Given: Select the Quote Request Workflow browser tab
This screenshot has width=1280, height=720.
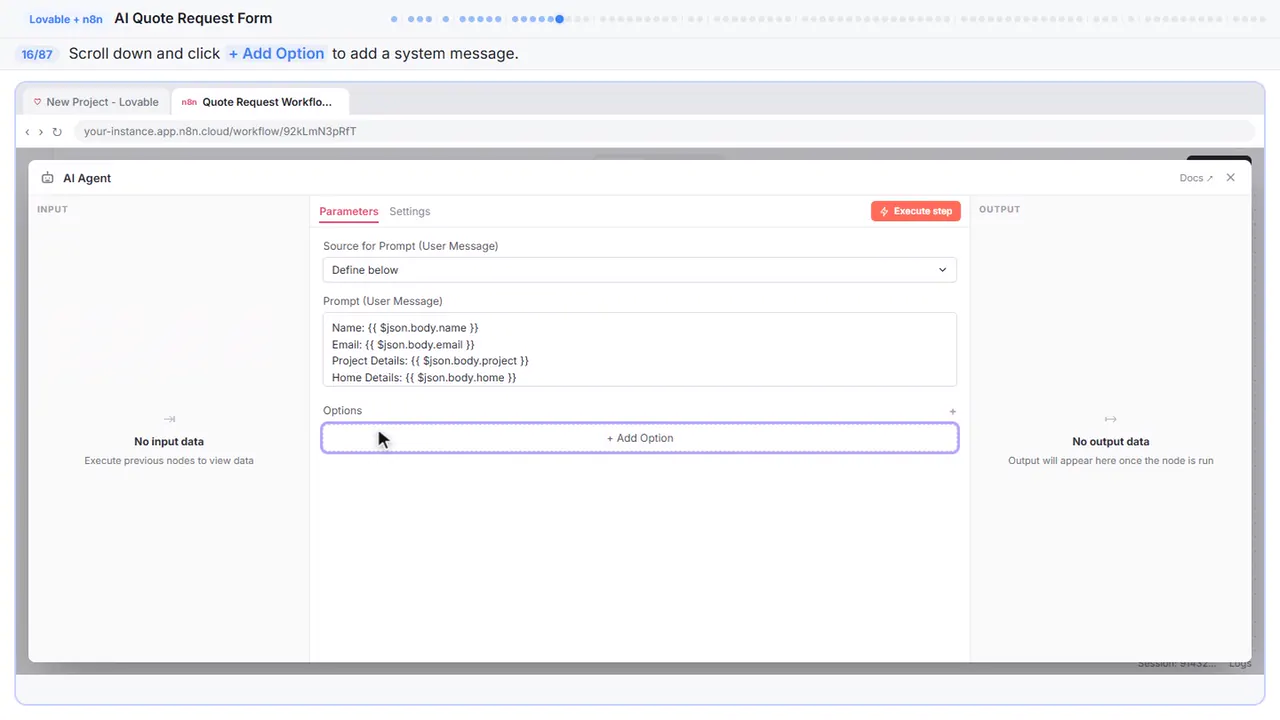Looking at the screenshot, I should [260, 102].
